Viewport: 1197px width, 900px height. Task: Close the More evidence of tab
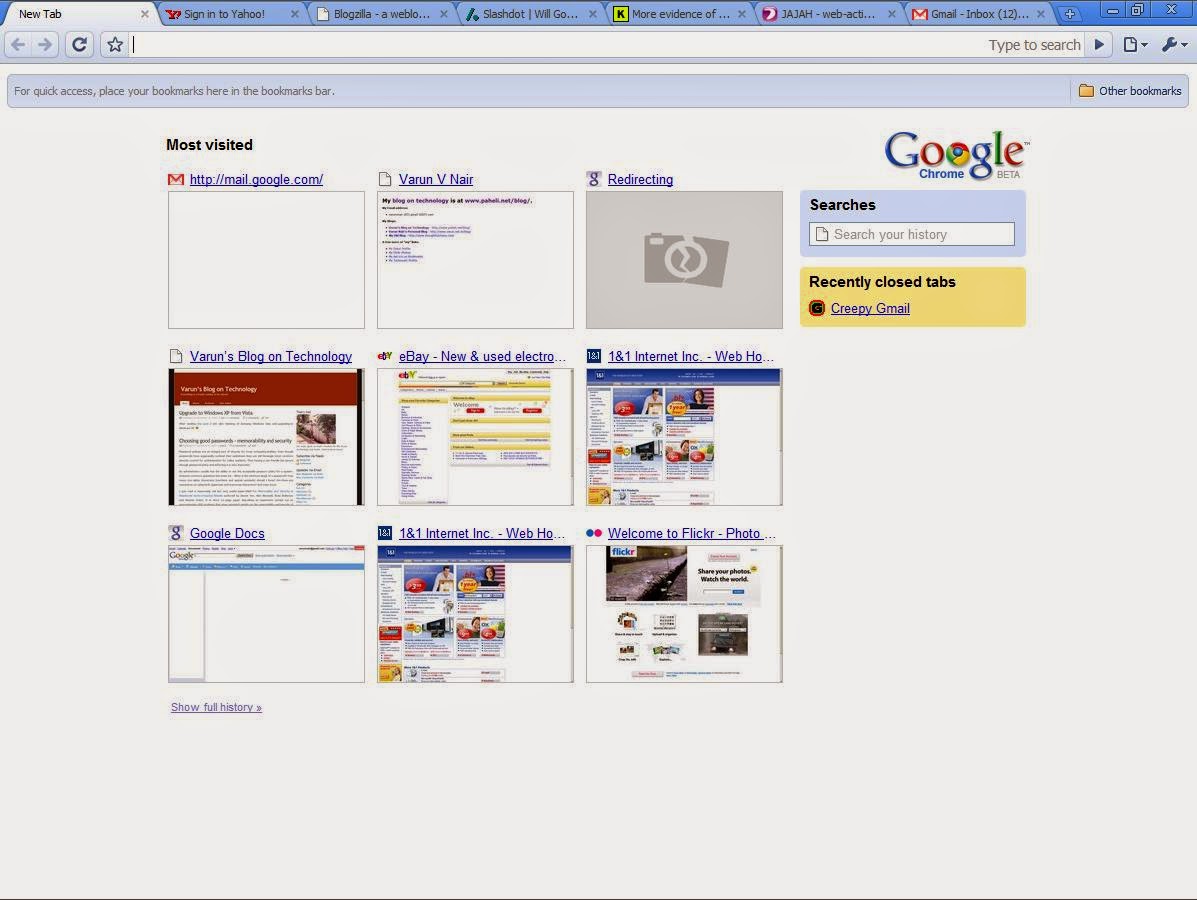(x=741, y=14)
